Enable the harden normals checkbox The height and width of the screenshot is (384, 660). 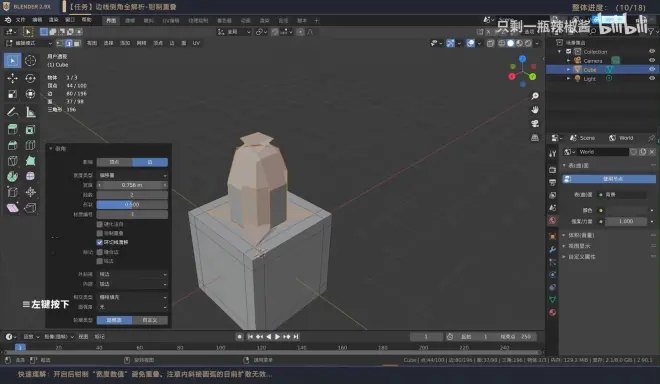pyautogui.click(x=100, y=224)
